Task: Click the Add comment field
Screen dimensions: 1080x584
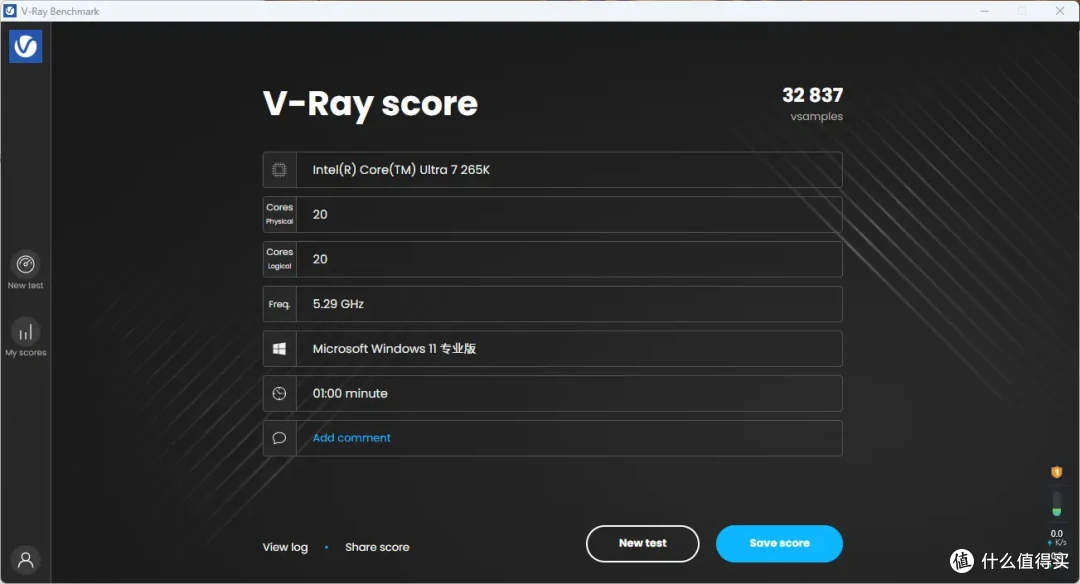Action: coord(552,438)
